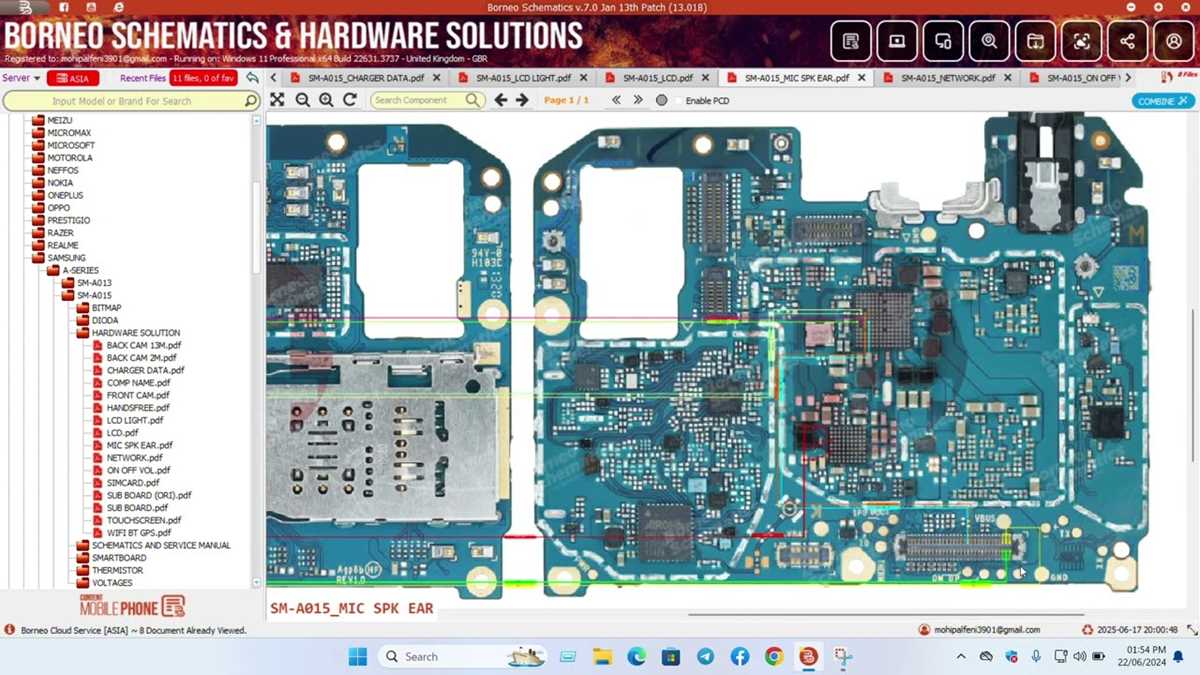Open the user account header icon
Image resolution: width=1200 pixels, height=675 pixels.
click(x=1174, y=42)
